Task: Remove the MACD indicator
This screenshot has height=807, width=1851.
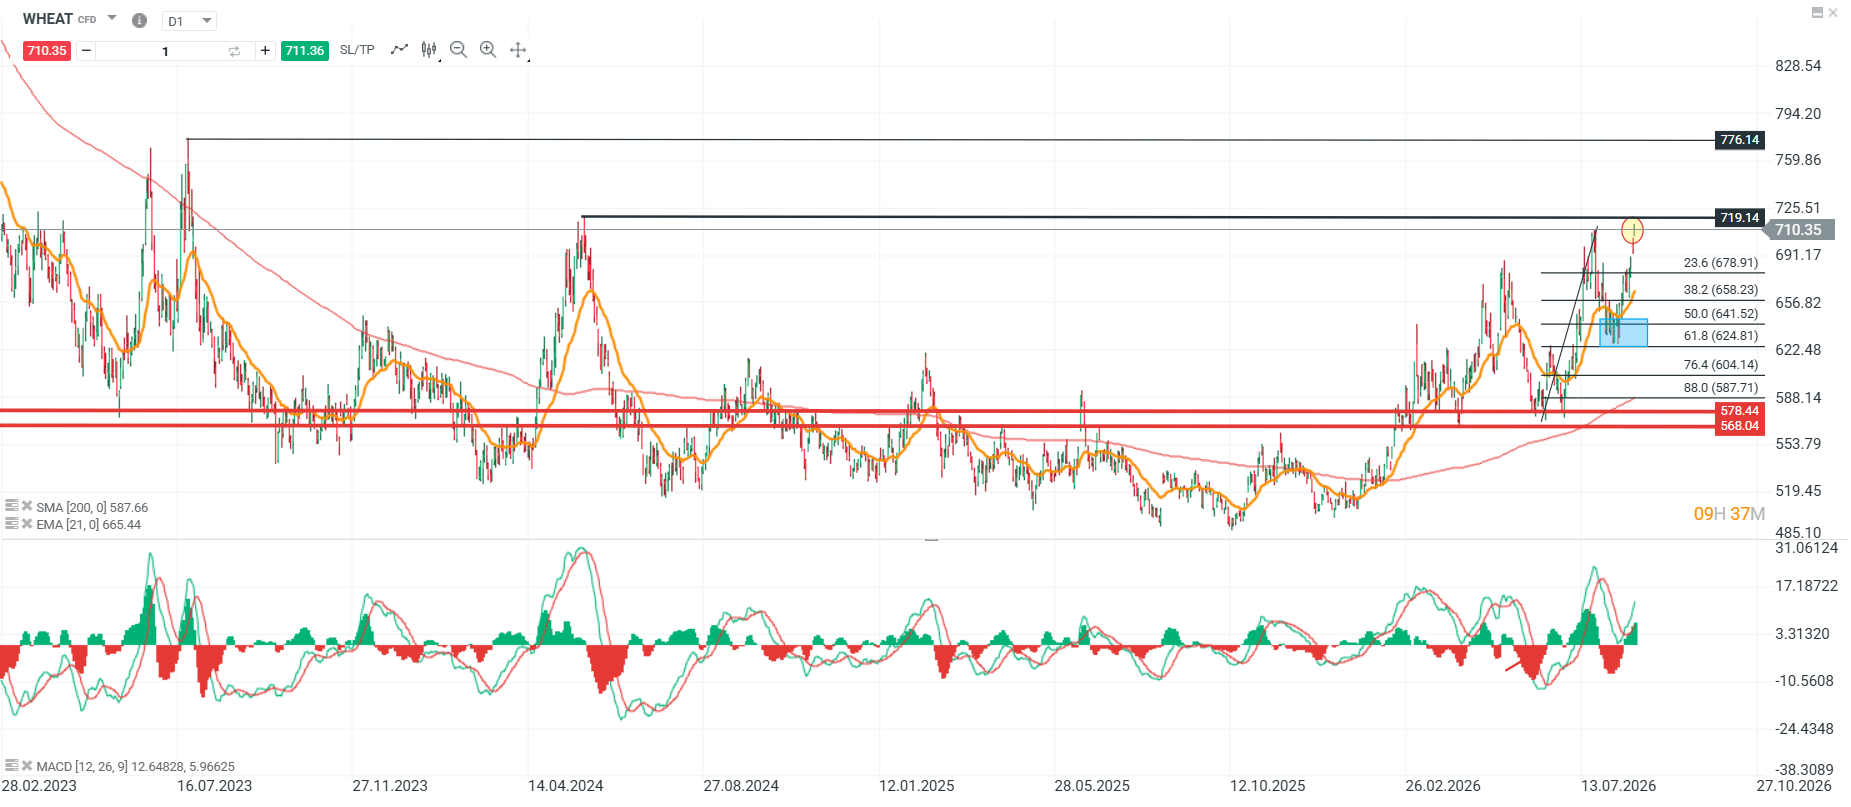Action: pyautogui.click(x=27, y=765)
